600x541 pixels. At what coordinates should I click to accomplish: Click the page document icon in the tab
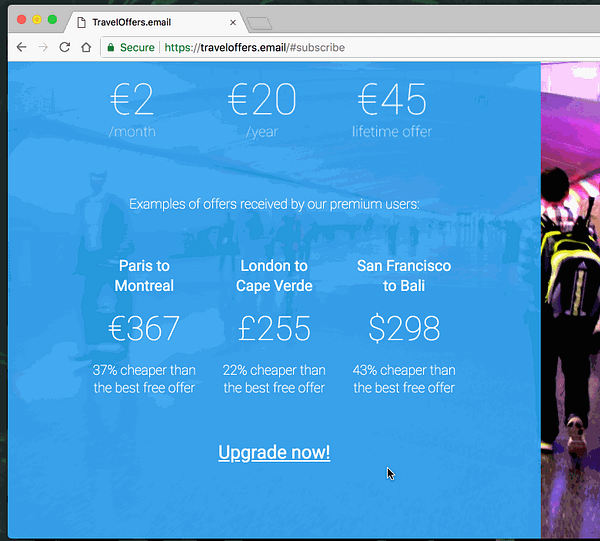click(81, 22)
